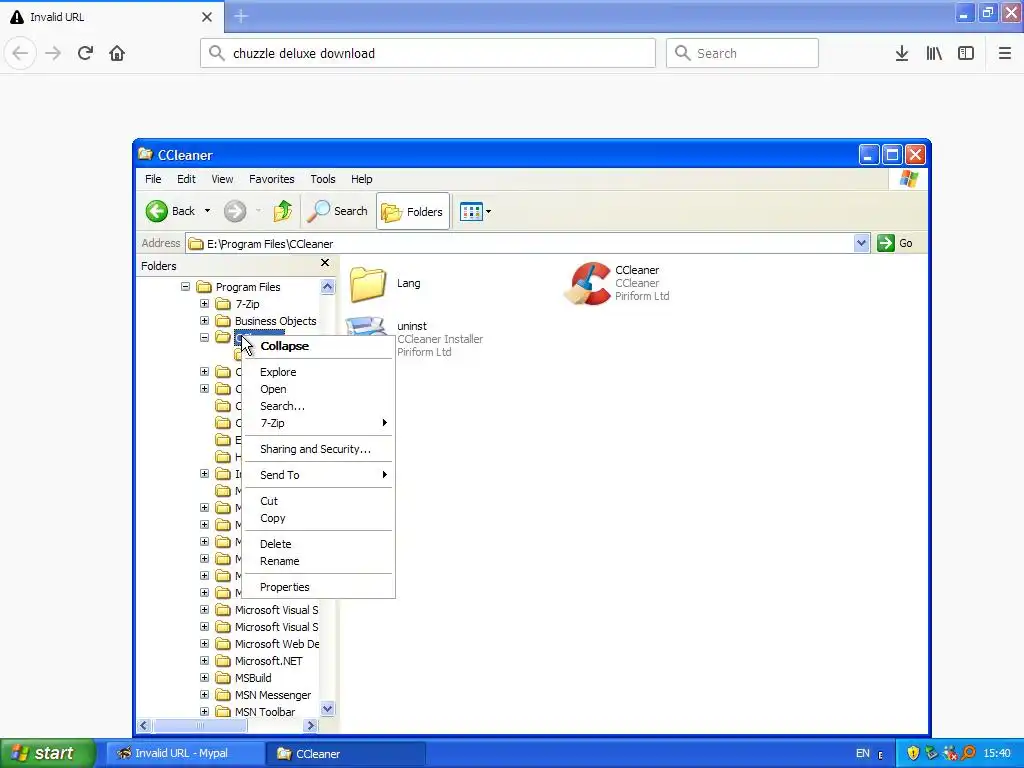The height and width of the screenshot is (768, 1024).
Task: Select Business Objects tree folder
Action: coord(275,321)
